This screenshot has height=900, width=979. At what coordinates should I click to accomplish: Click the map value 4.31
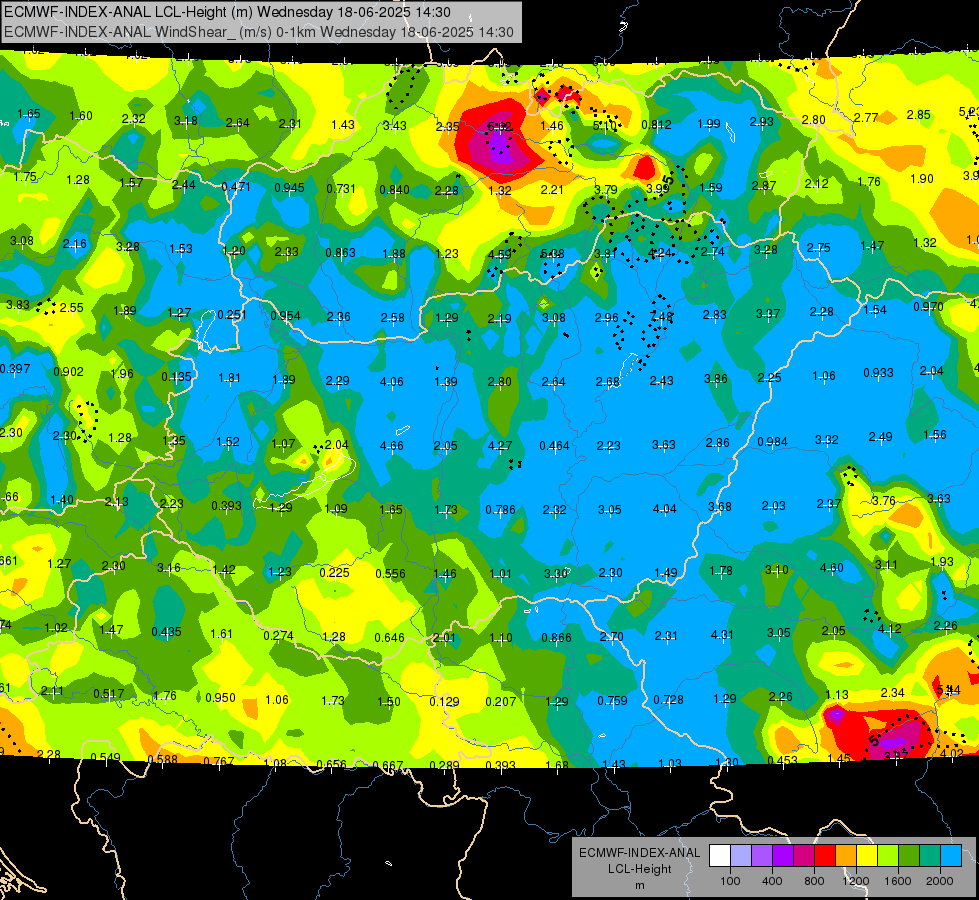coord(722,635)
